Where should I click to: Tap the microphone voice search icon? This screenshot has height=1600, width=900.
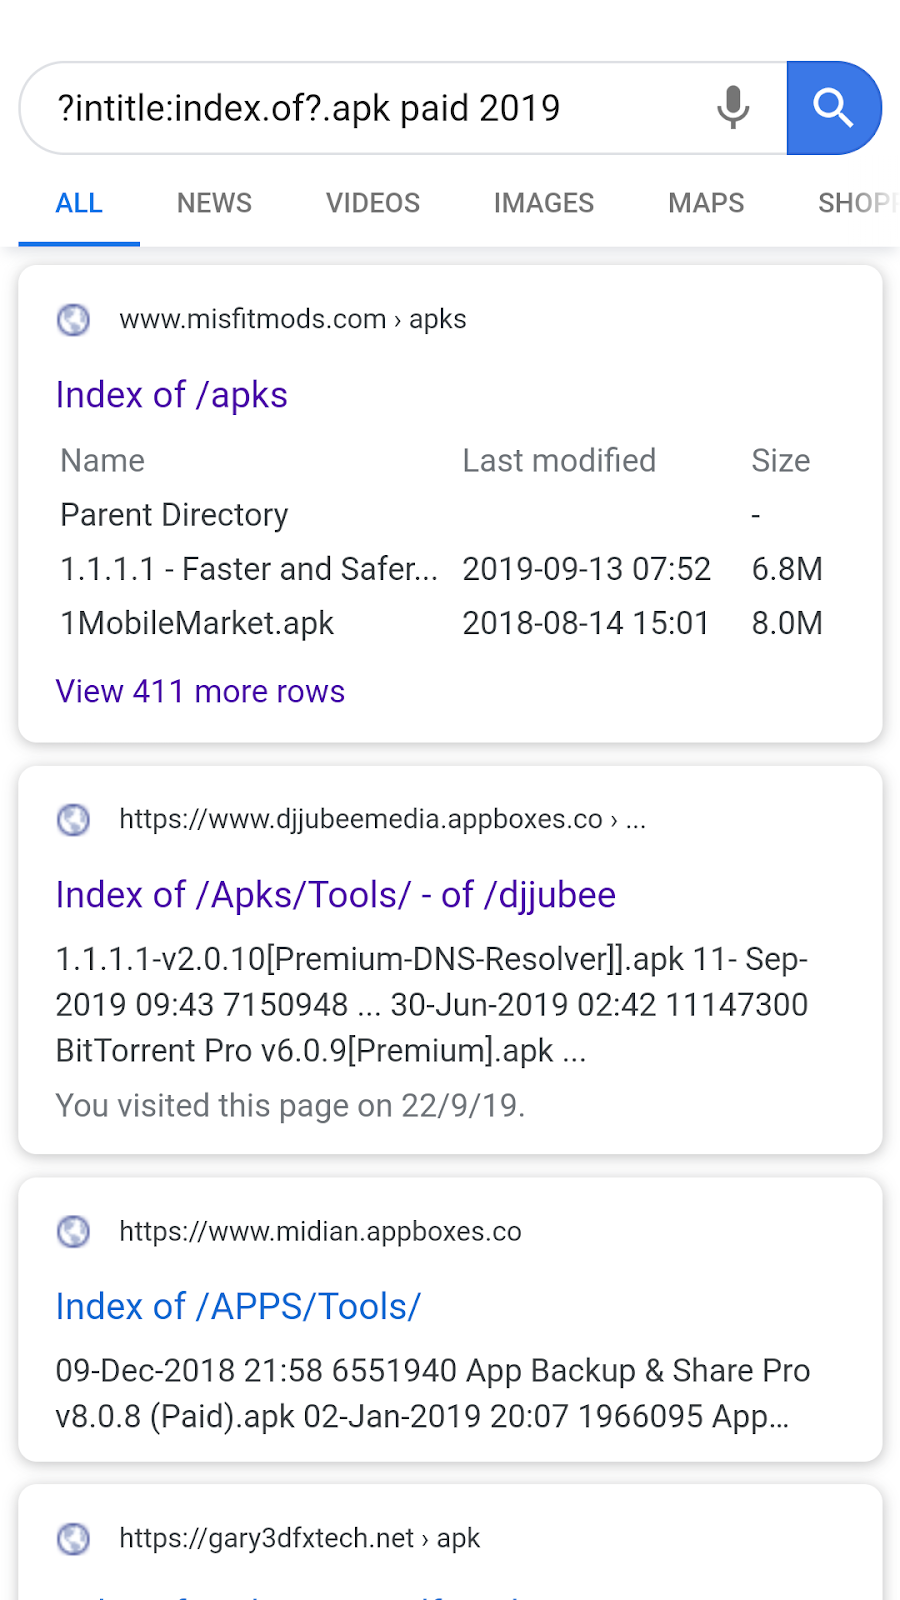pos(733,107)
